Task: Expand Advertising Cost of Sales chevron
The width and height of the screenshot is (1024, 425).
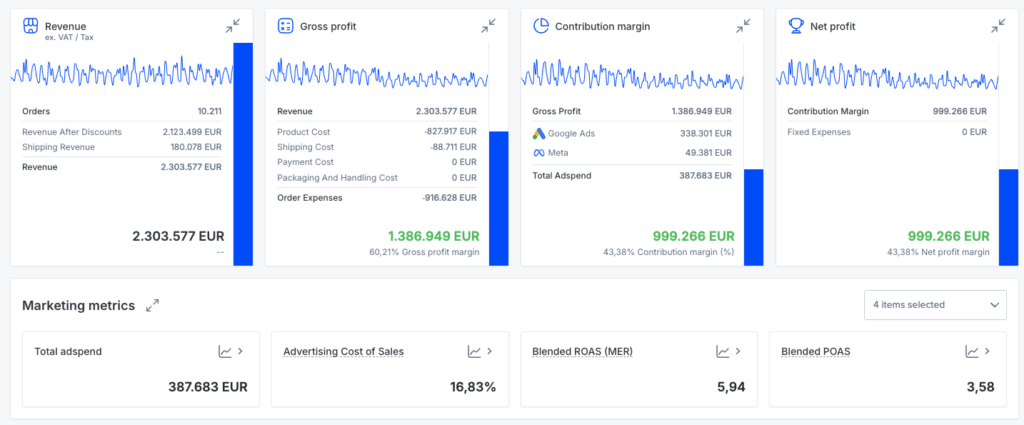Action: point(490,351)
